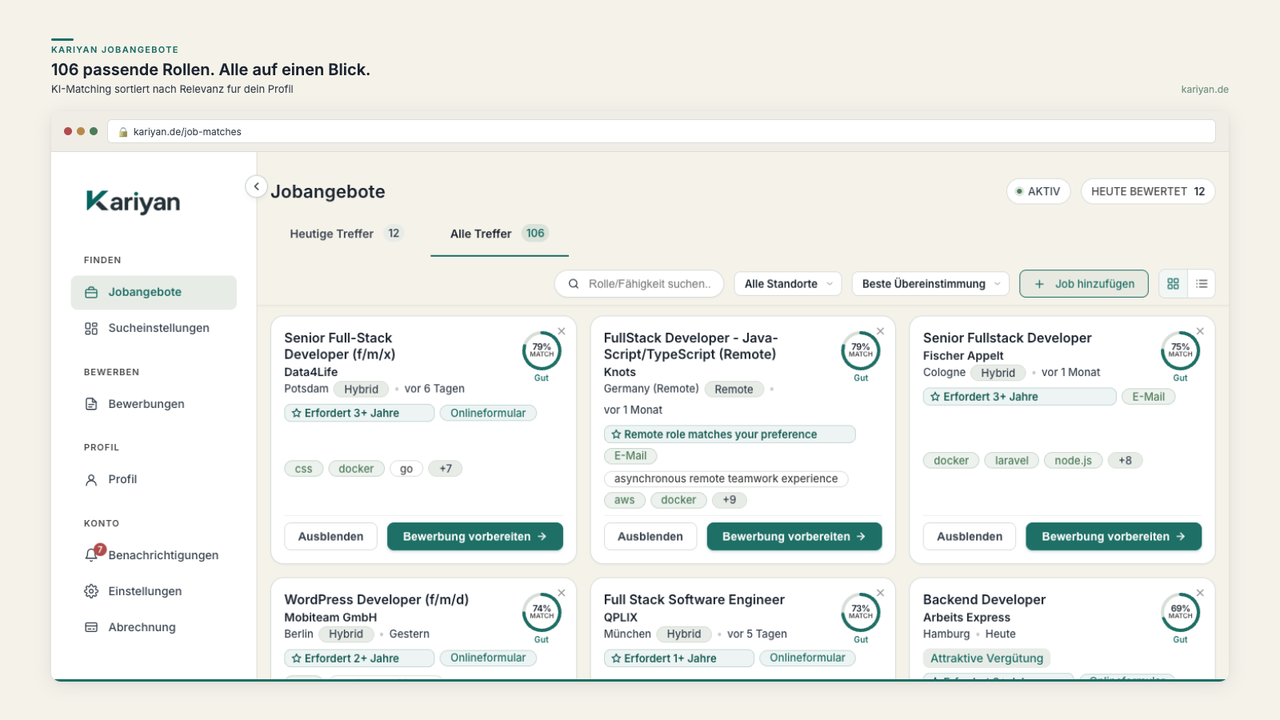
Task: Click the notification bell with badge 7
Action: pyautogui.click(x=93, y=554)
